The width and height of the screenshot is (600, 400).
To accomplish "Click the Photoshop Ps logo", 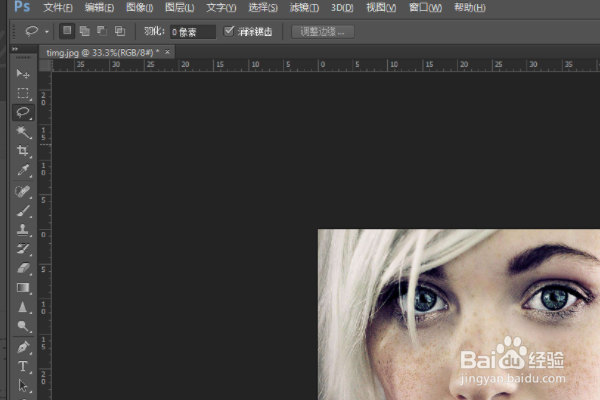I will pos(22,7).
